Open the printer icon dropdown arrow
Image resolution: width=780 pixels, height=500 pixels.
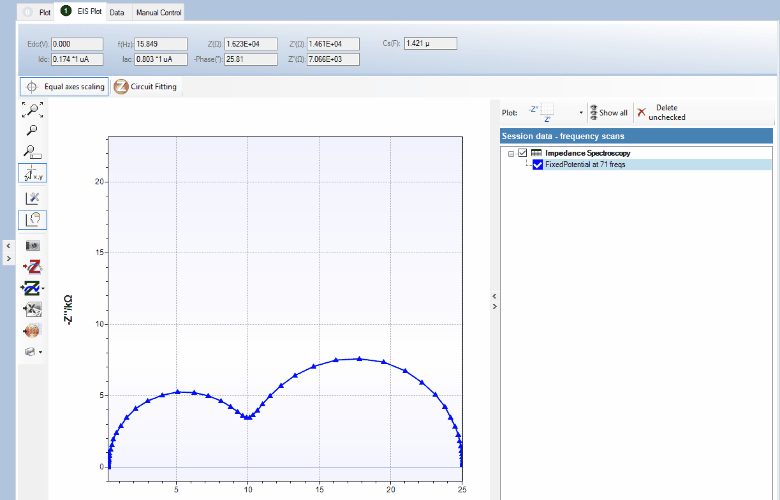click(40, 352)
